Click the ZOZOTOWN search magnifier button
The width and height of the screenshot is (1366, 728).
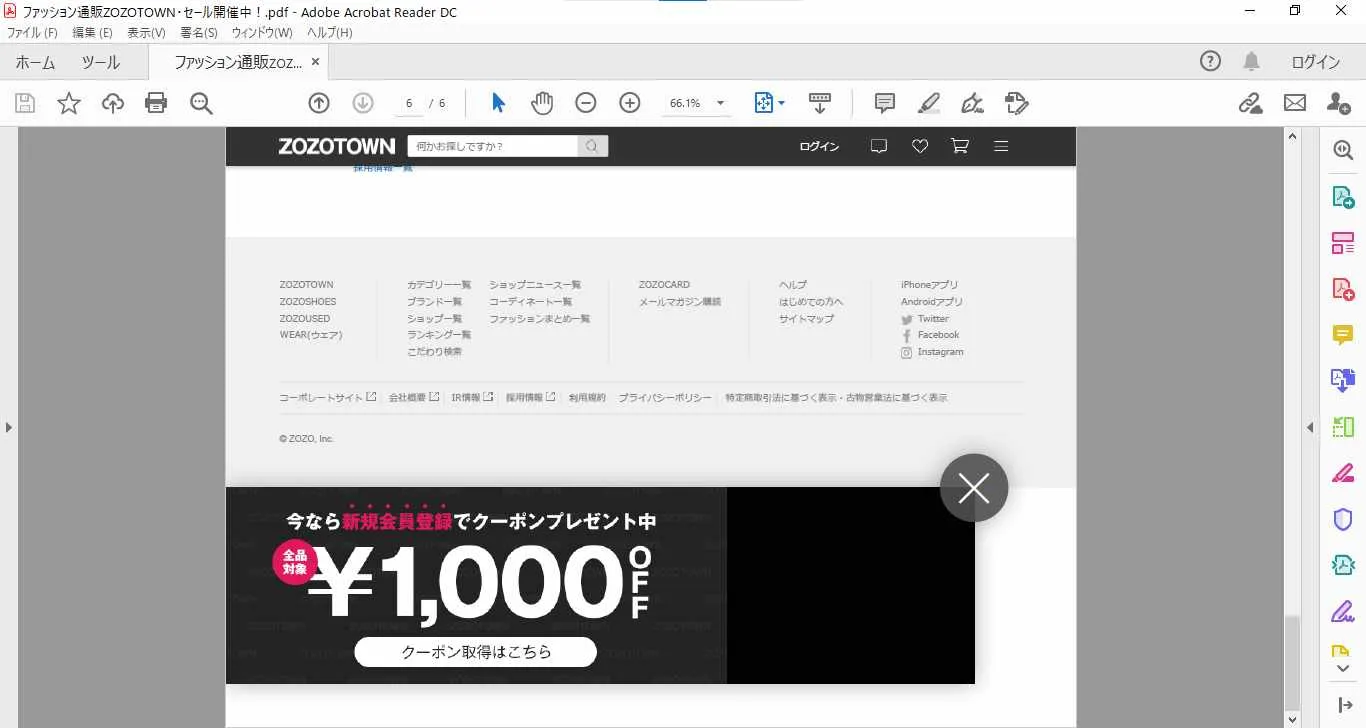point(592,146)
